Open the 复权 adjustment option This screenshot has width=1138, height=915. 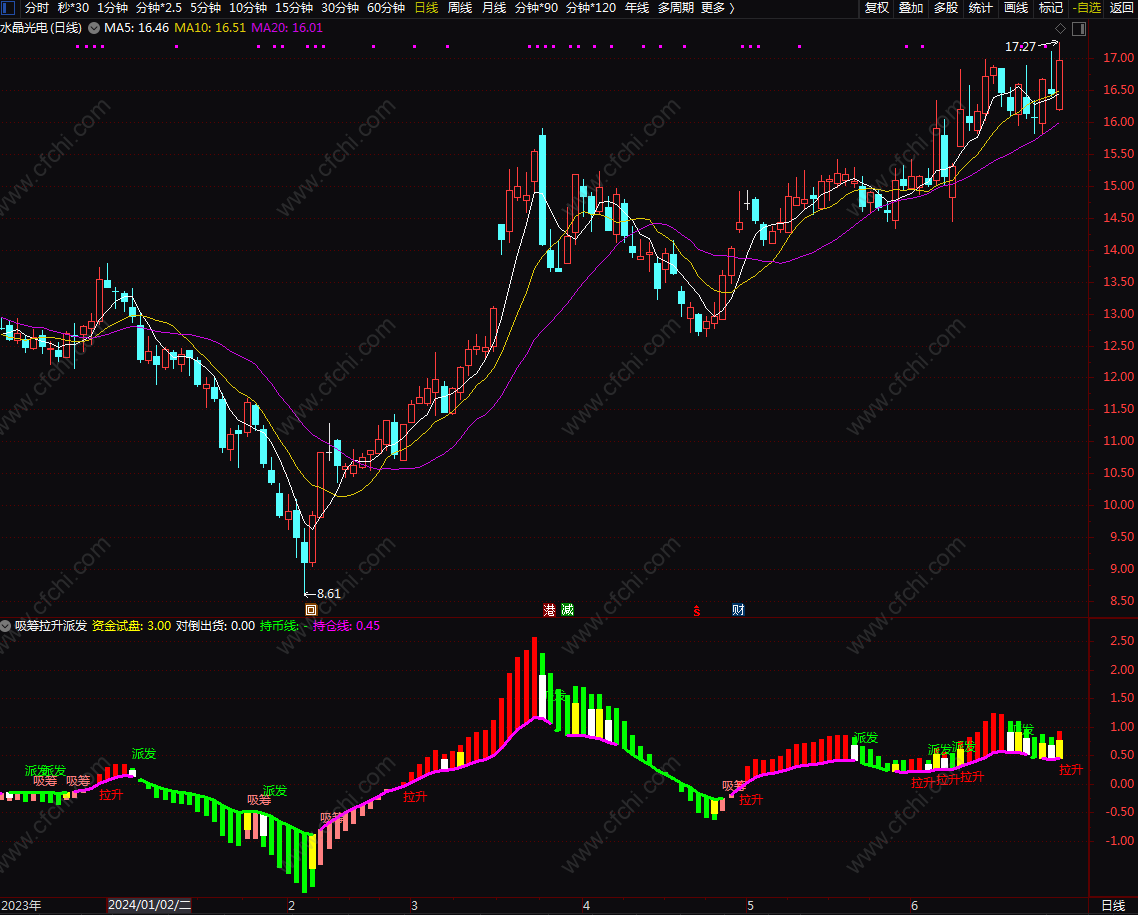877,8
